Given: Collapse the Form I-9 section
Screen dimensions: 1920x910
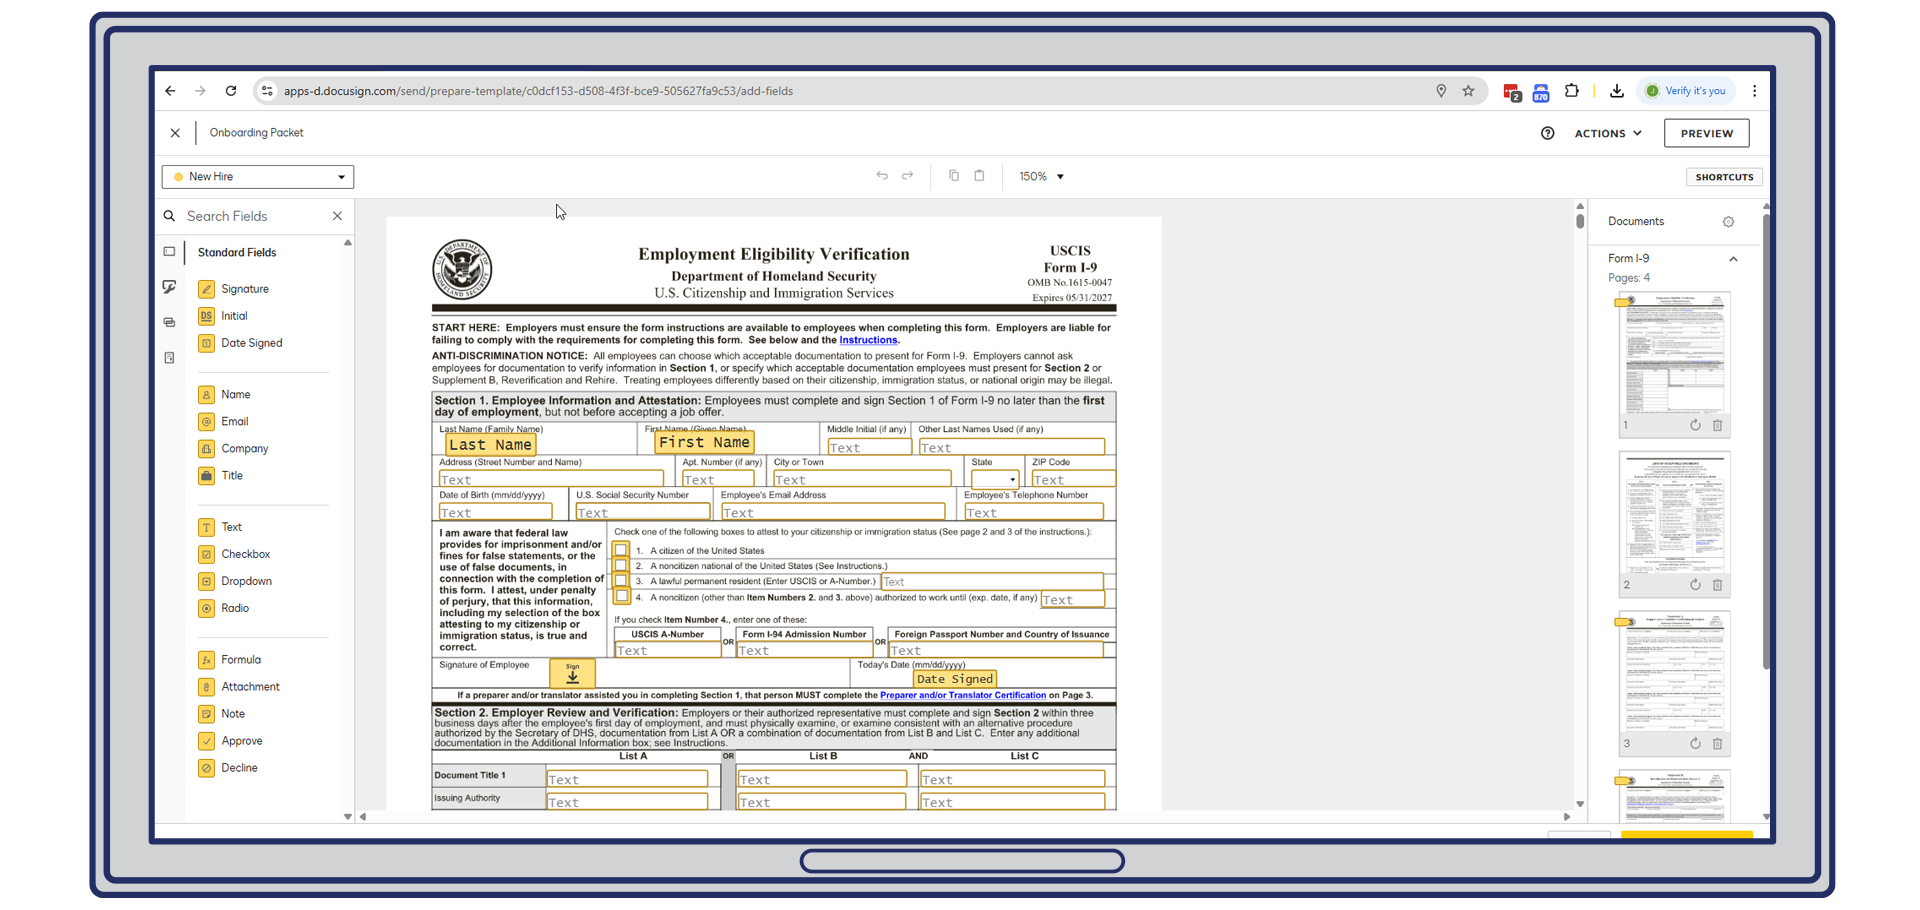Looking at the screenshot, I should tap(1733, 258).
